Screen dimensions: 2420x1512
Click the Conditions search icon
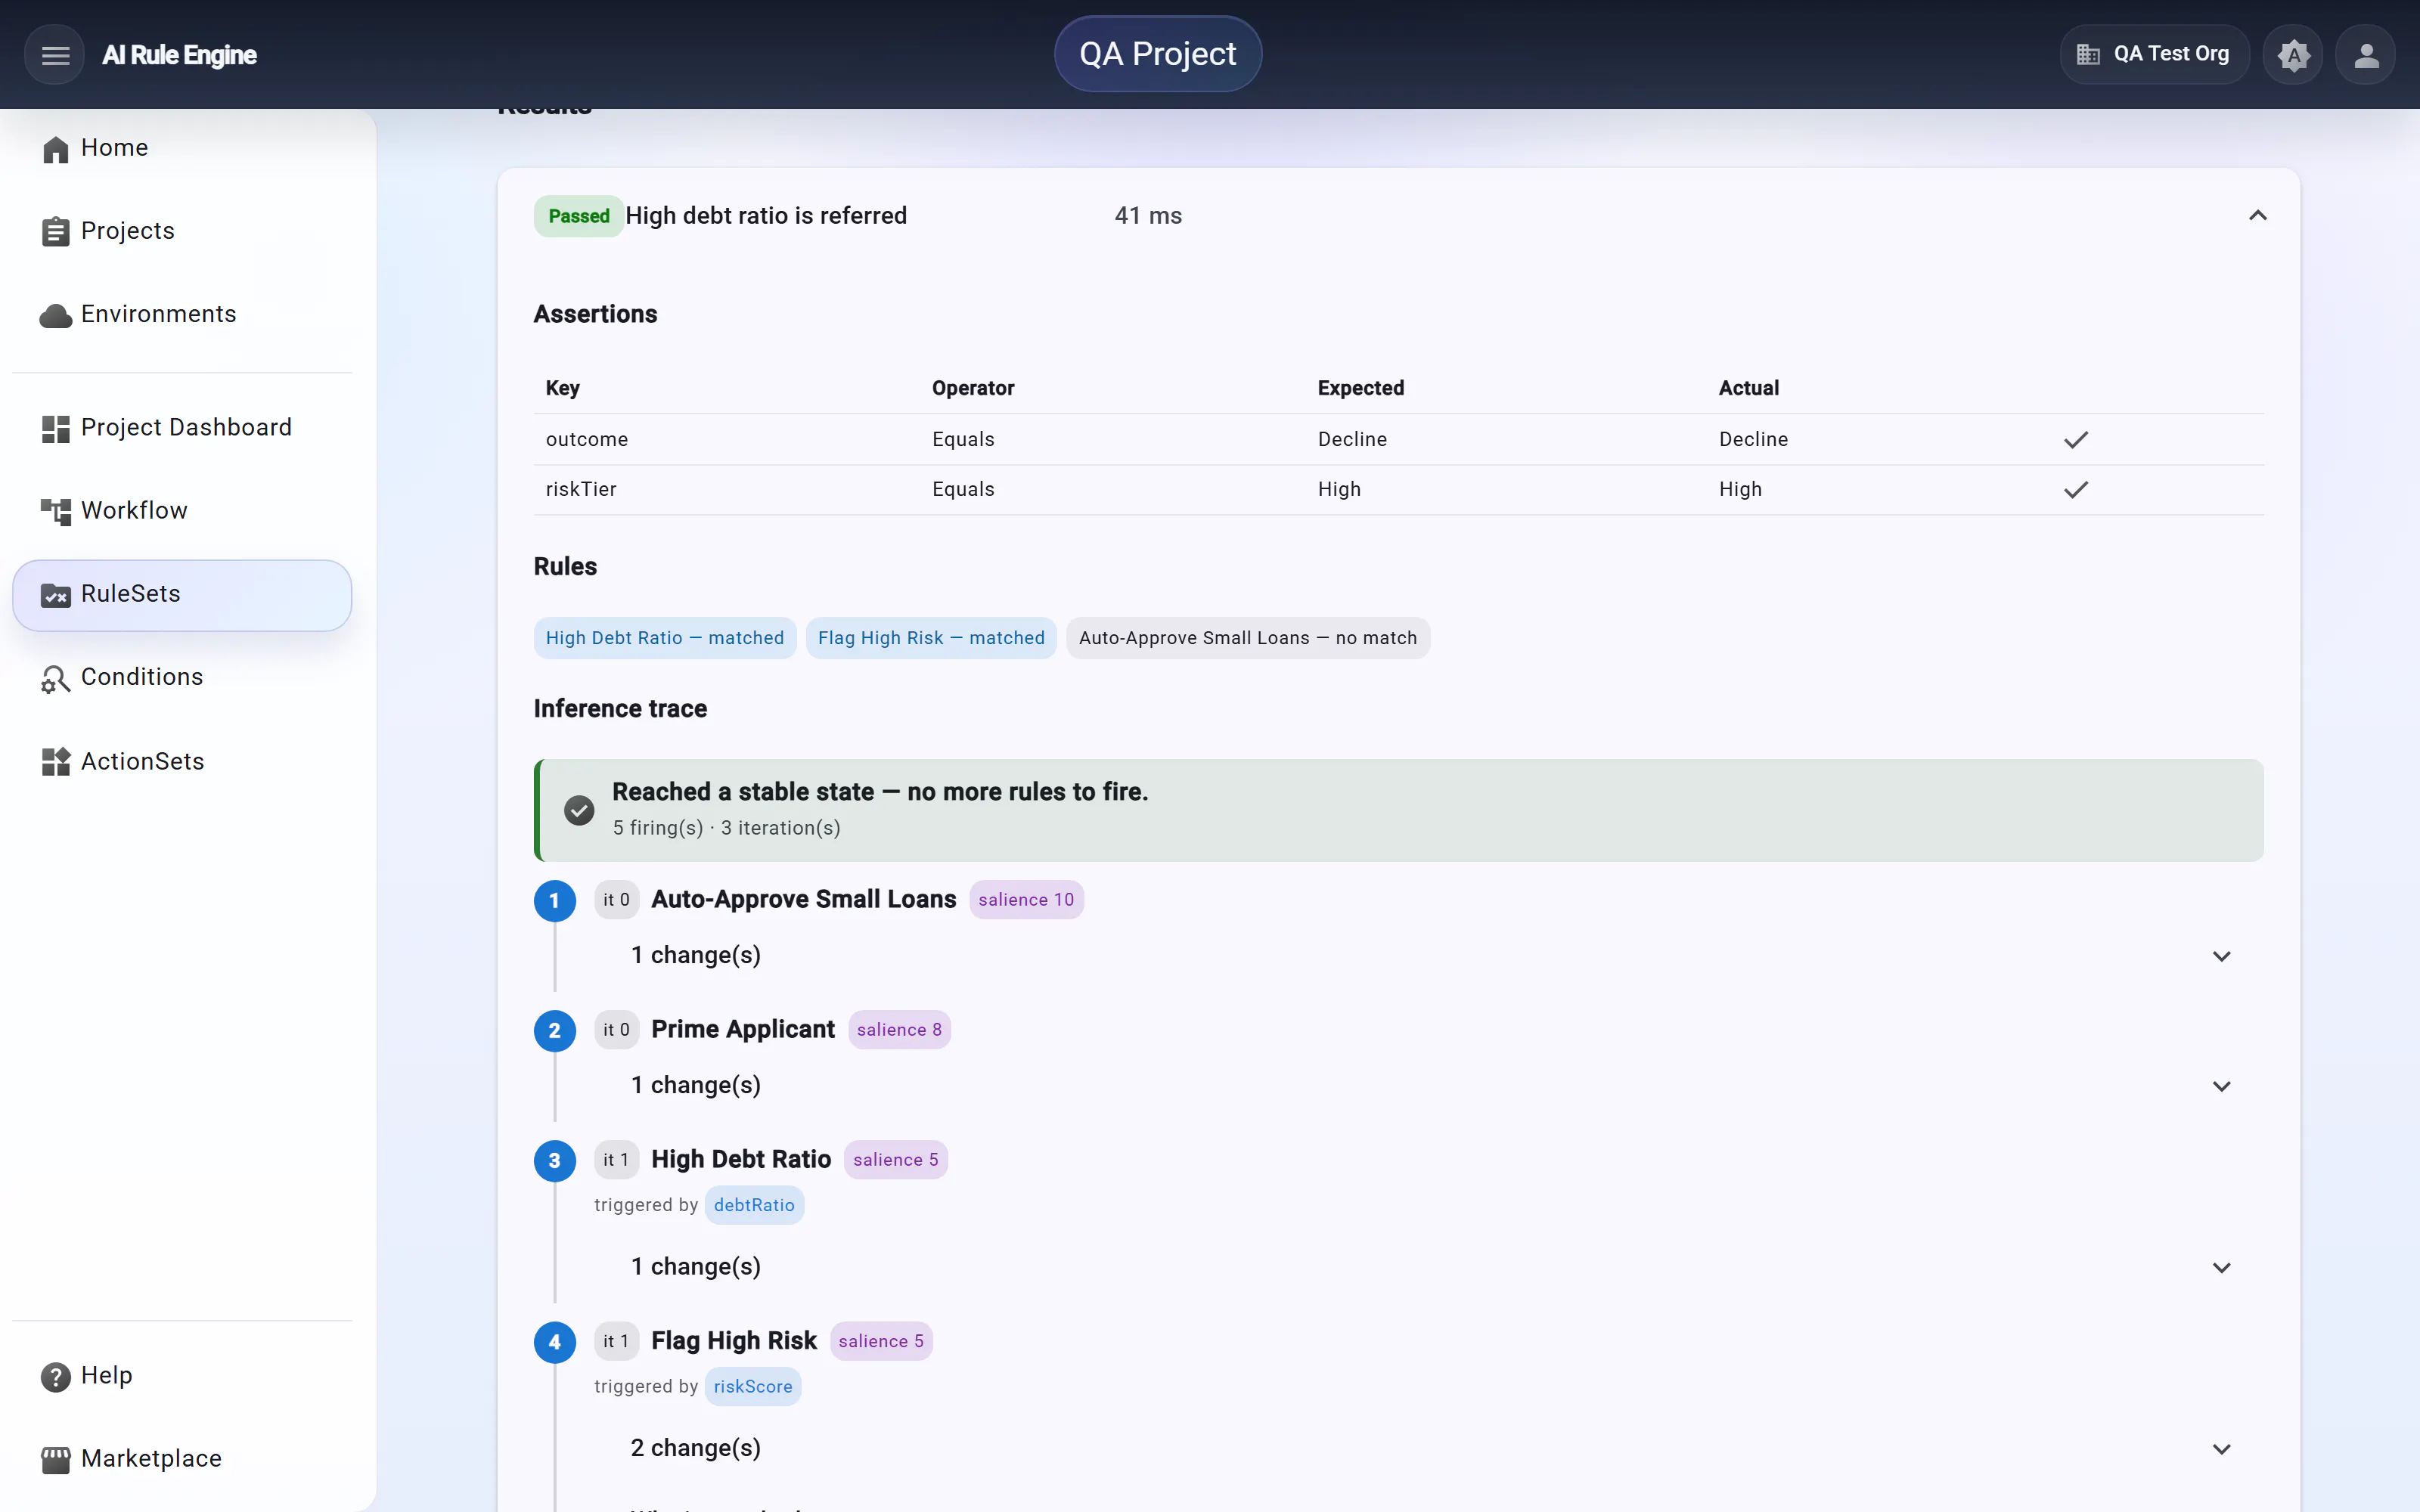55,678
